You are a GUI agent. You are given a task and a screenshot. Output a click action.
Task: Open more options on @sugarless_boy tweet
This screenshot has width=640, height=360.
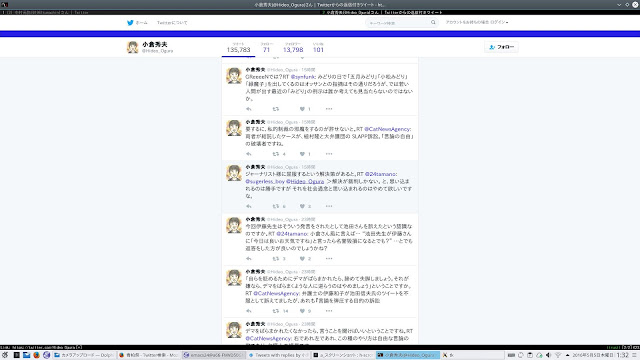click(x=329, y=206)
